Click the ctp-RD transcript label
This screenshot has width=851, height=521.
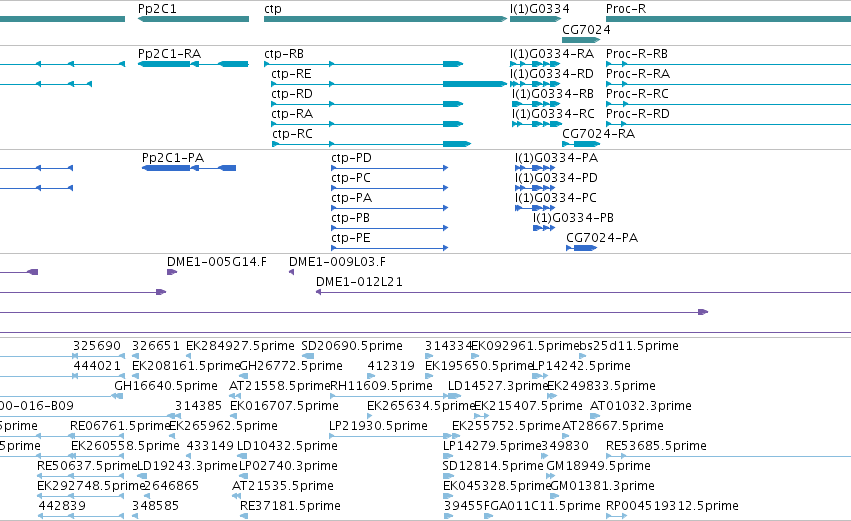(x=292, y=94)
